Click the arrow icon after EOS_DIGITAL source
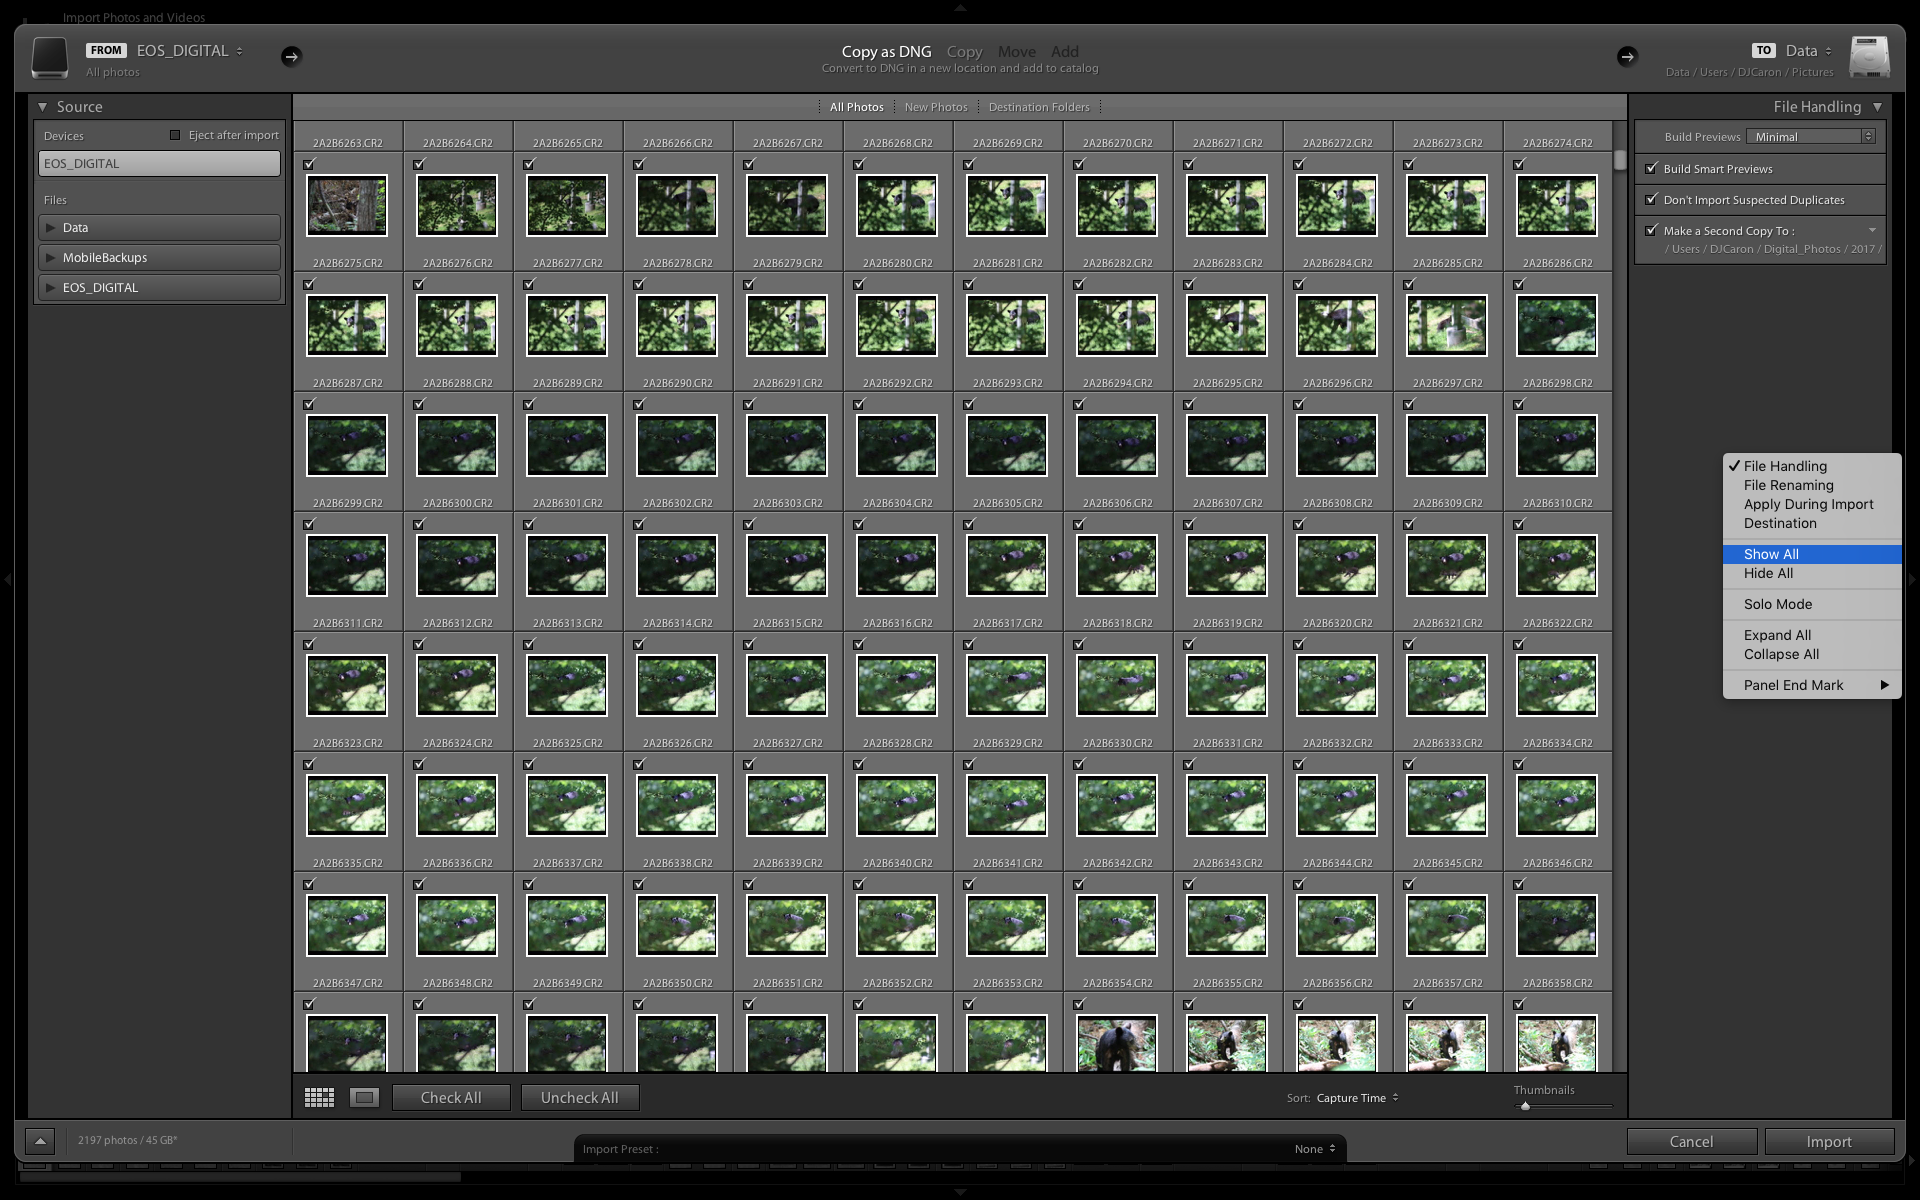 tap(291, 57)
